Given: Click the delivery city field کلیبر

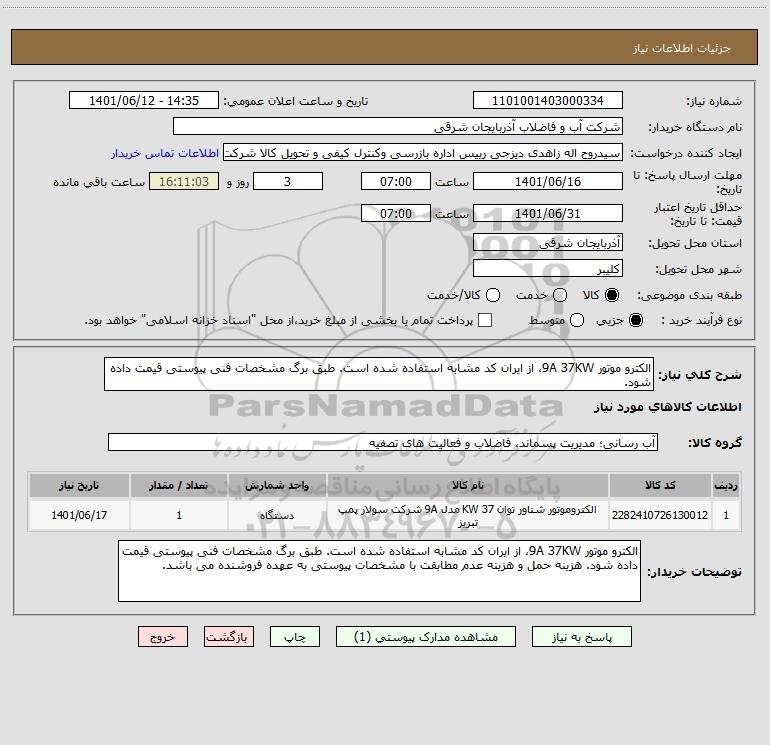Looking at the screenshot, I should [x=548, y=268].
